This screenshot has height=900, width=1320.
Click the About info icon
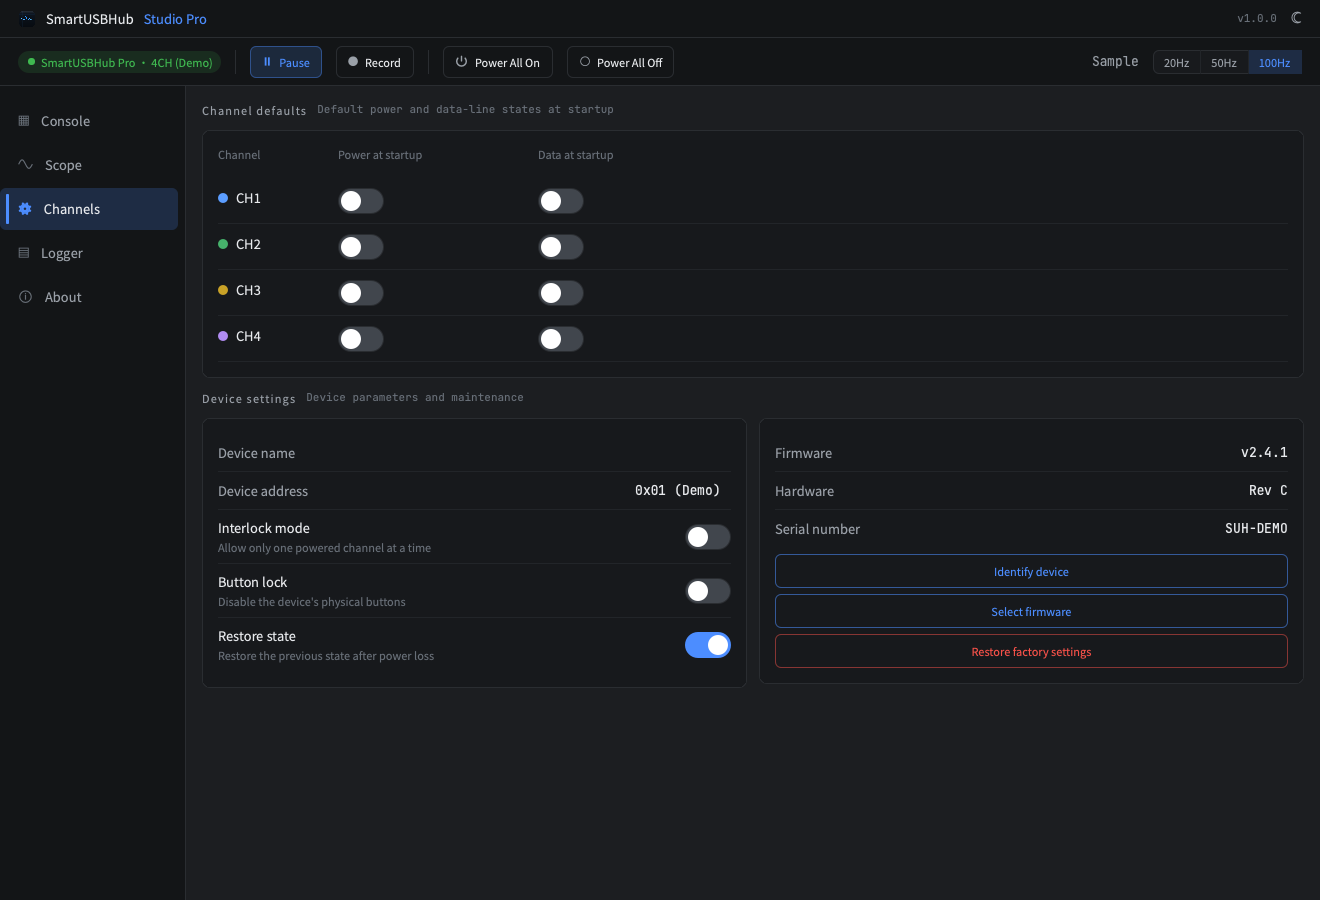(x=26, y=297)
